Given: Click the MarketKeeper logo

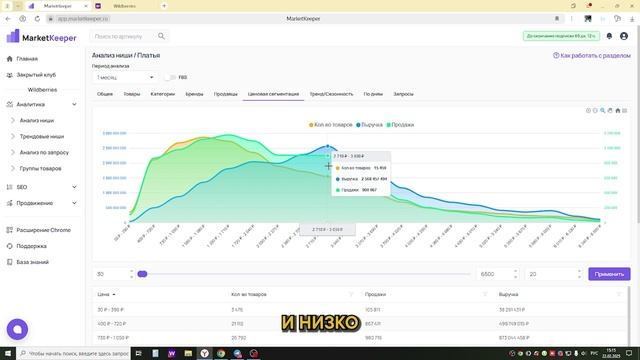Looking at the screenshot, I should [42, 37].
